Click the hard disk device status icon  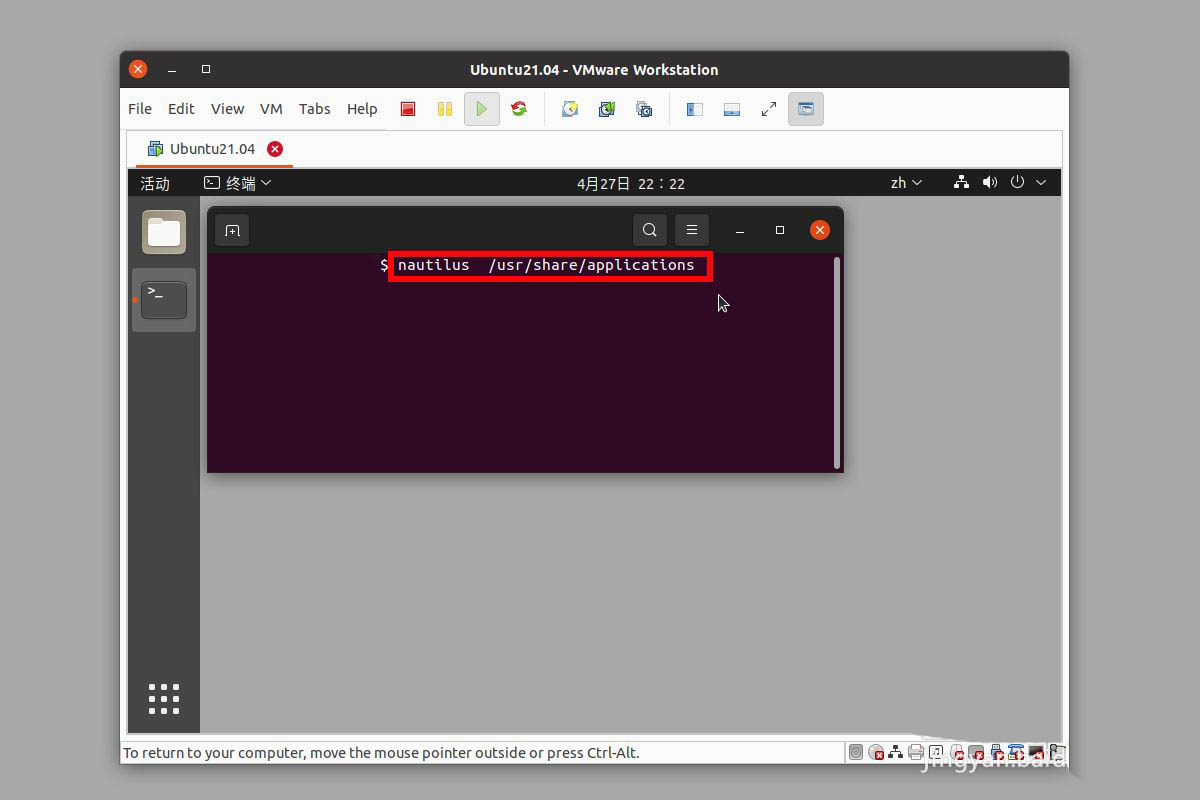(x=856, y=752)
